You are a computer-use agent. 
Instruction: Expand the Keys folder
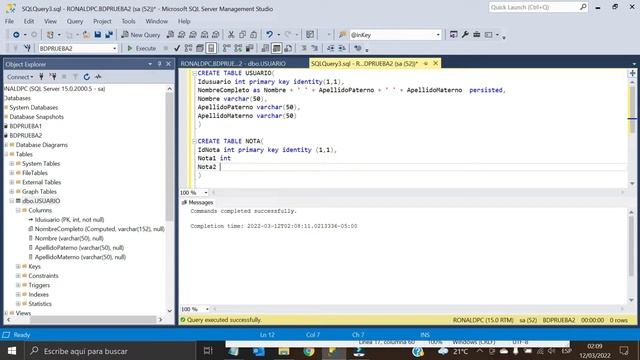(18, 266)
